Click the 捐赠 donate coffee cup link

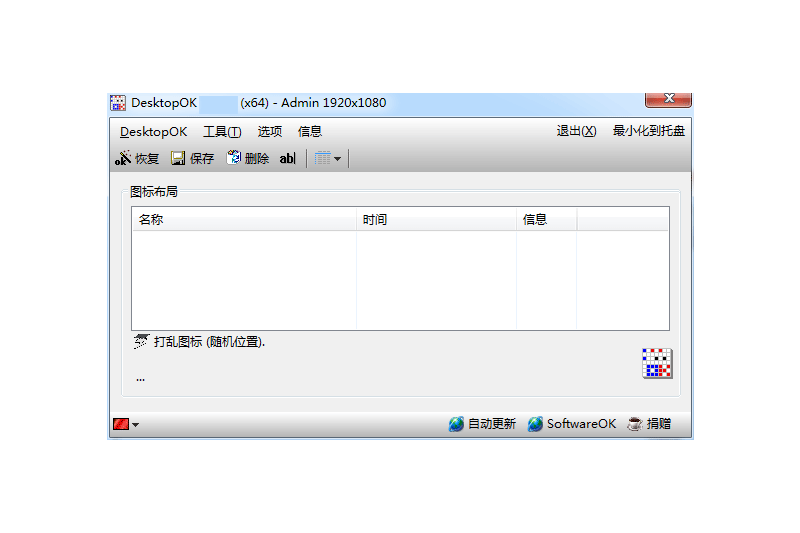(x=649, y=424)
